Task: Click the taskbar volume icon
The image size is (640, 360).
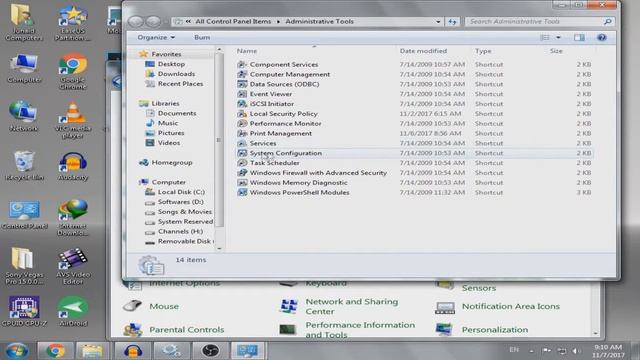Action: point(576,351)
